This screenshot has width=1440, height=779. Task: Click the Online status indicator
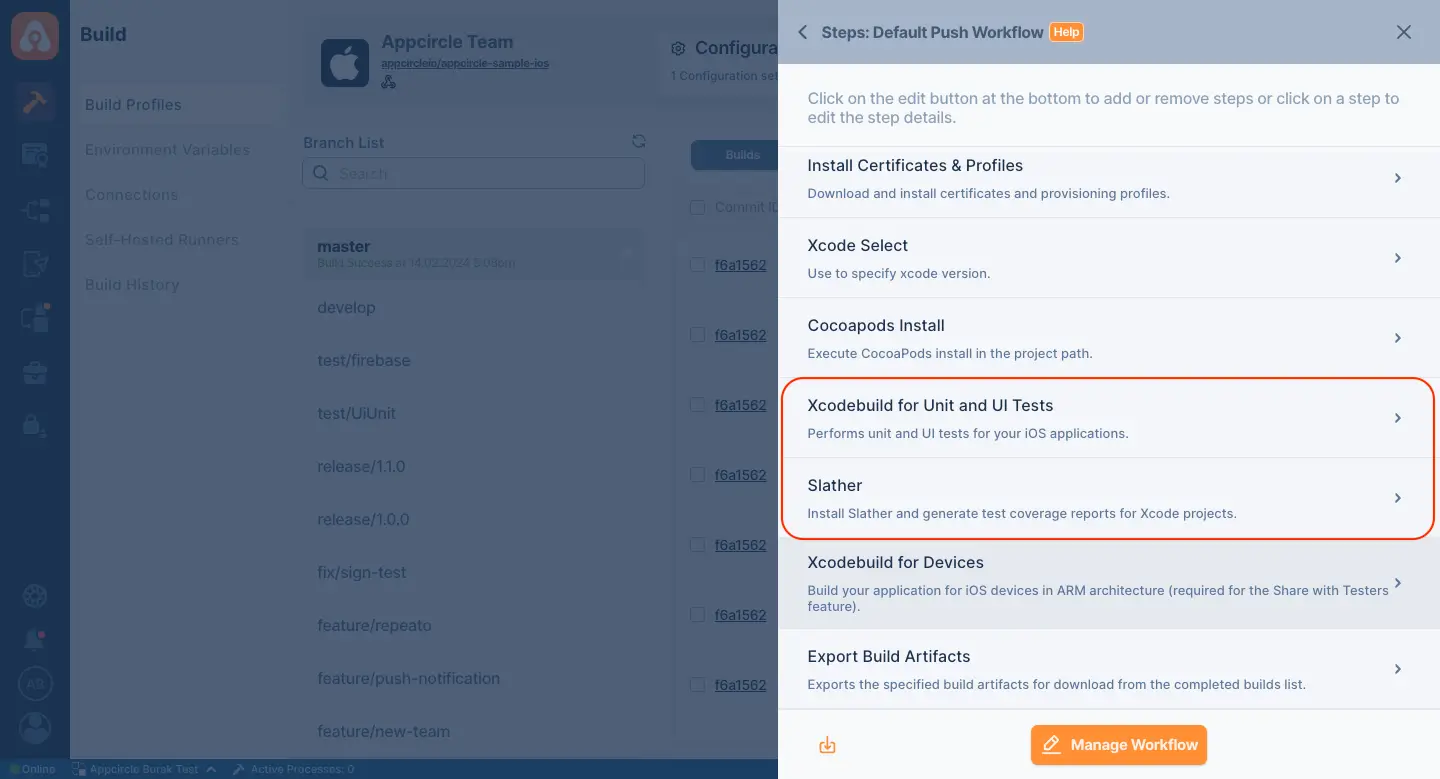click(33, 769)
